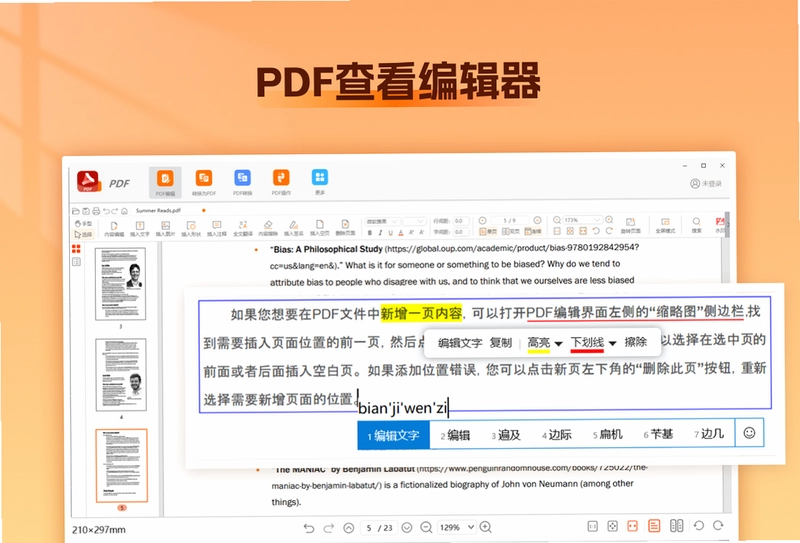800x543 pixels.
Task: Click the 插入形状 tool
Action: coord(191,229)
